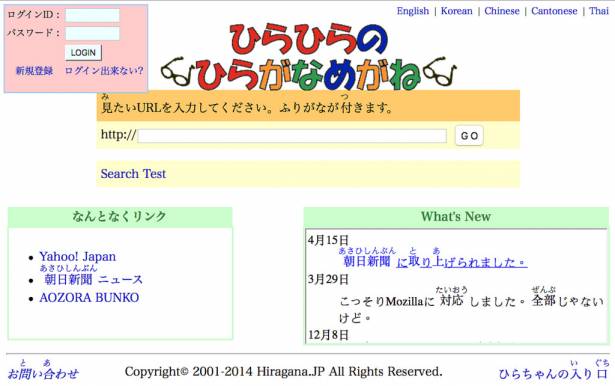Image resolution: width=615 pixels, height=386 pixels.
Task: Click the LOGIN button
Action: coord(83,53)
